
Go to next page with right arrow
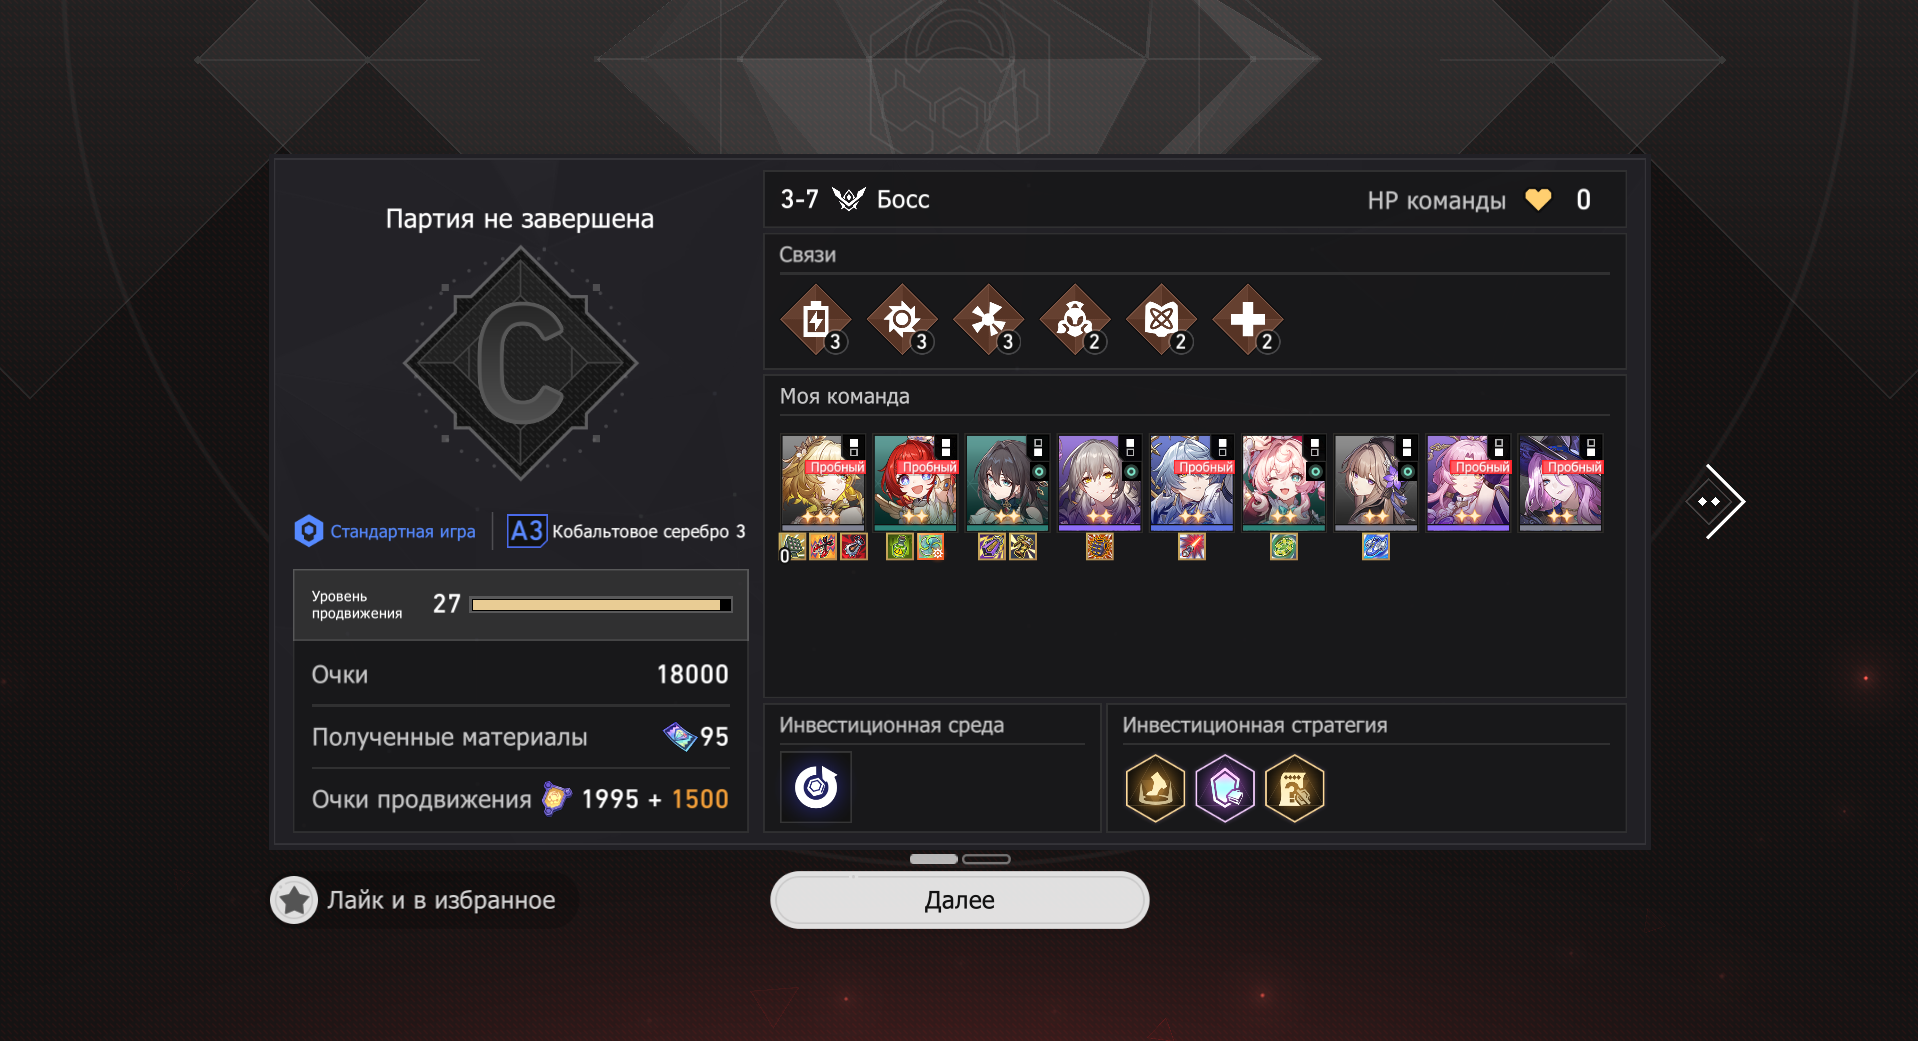[x=1716, y=501]
